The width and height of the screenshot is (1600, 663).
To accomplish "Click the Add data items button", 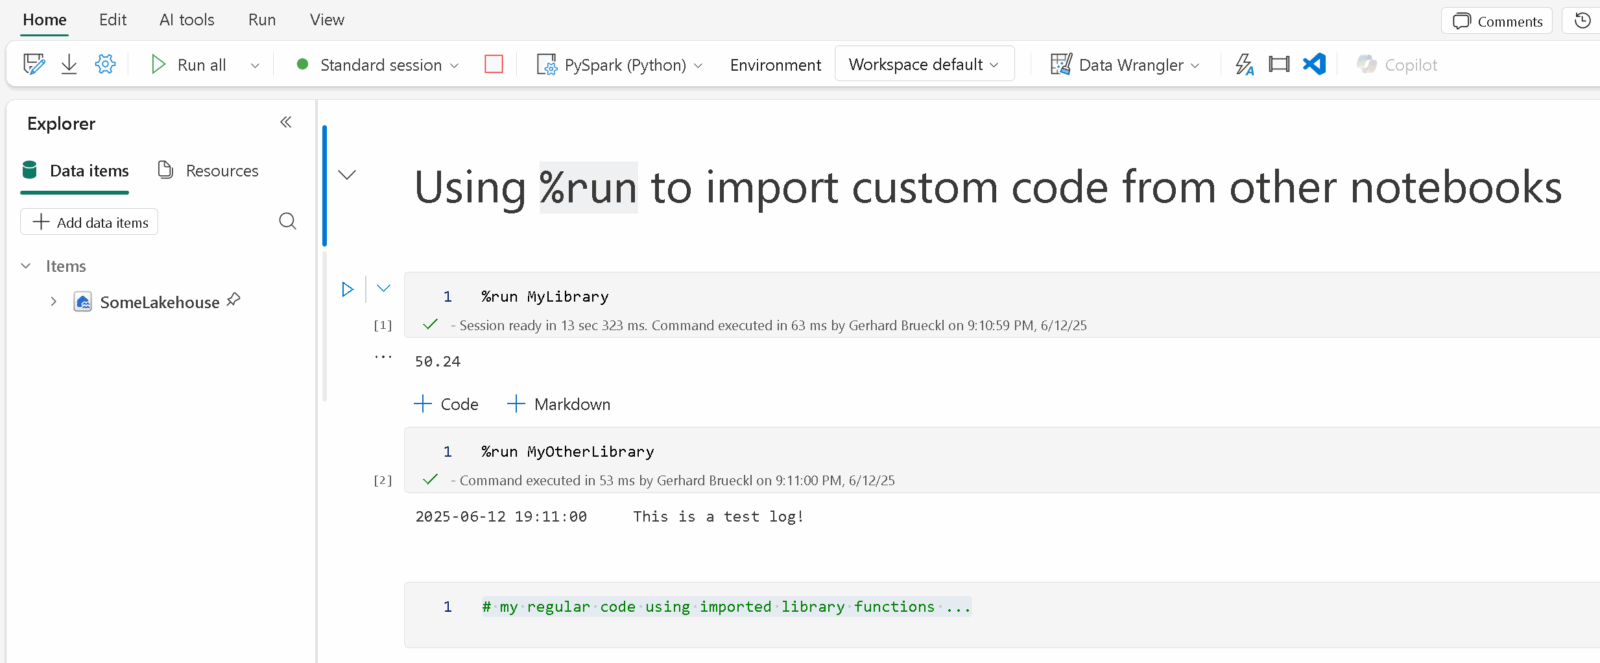I will click(90, 222).
